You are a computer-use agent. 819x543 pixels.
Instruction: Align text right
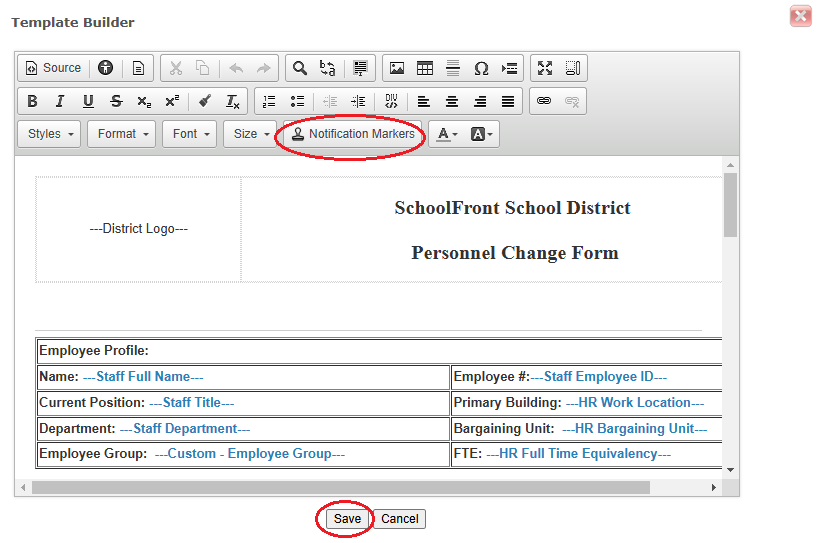[x=480, y=101]
